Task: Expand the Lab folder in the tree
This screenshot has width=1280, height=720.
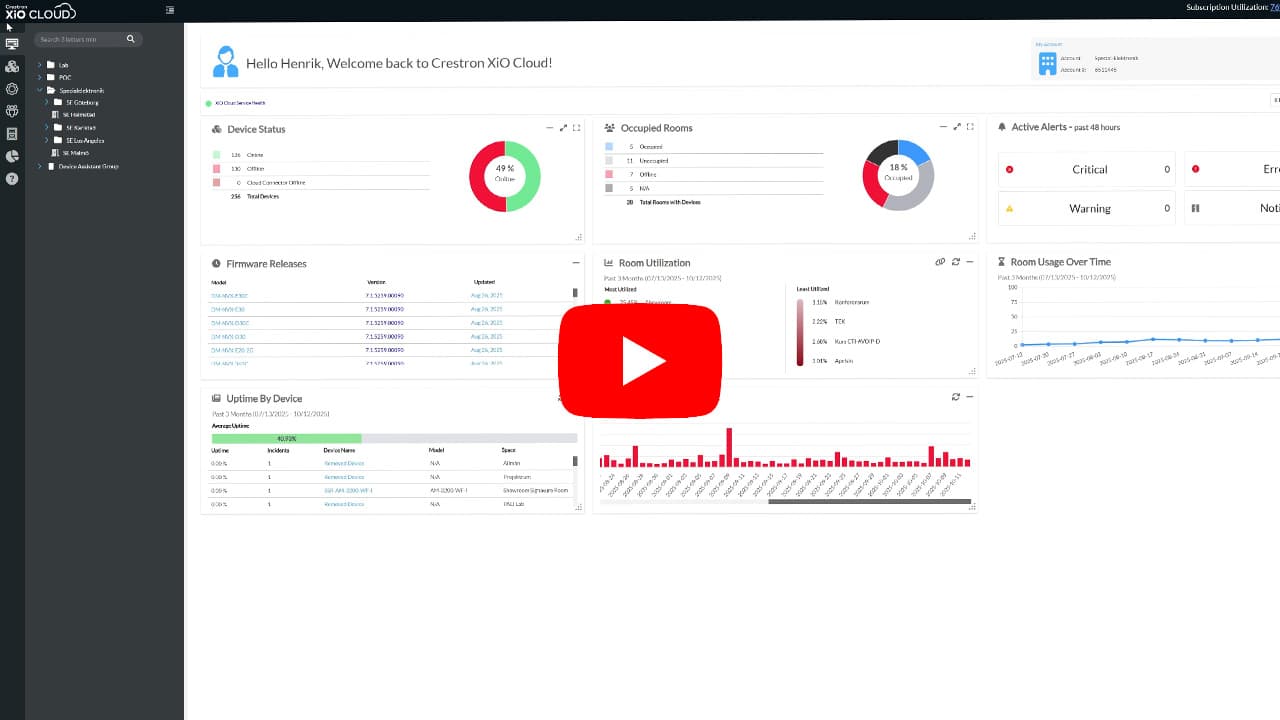Action: click(40, 65)
